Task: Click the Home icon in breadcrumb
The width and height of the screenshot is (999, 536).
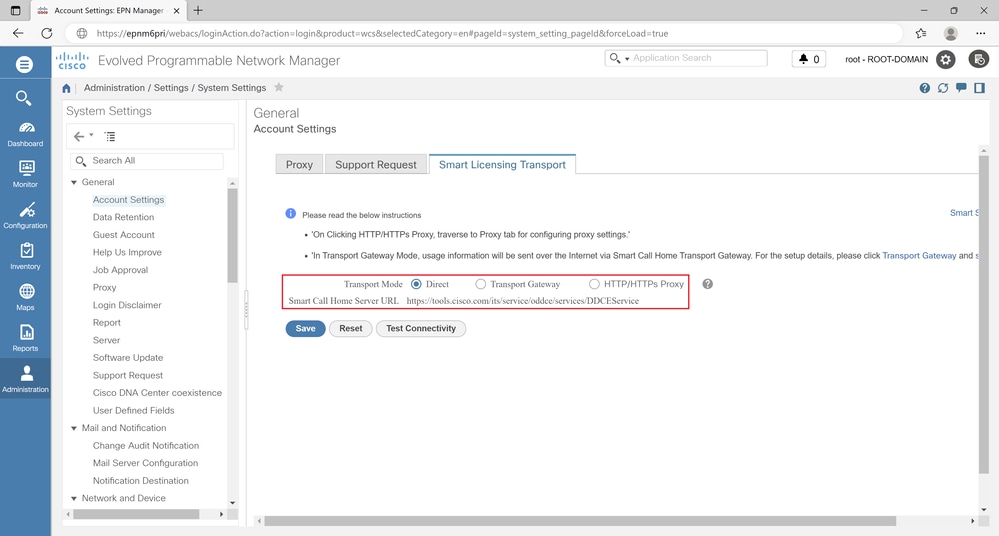Action: point(66,88)
